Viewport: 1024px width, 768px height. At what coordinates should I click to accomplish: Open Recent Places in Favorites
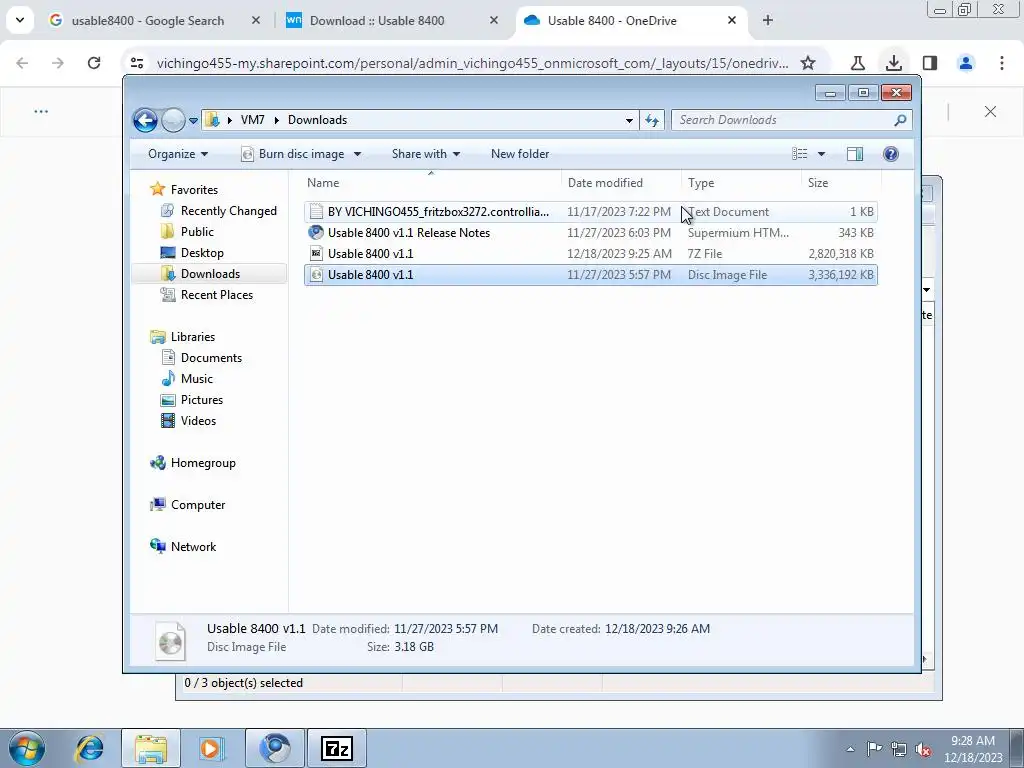[217, 295]
